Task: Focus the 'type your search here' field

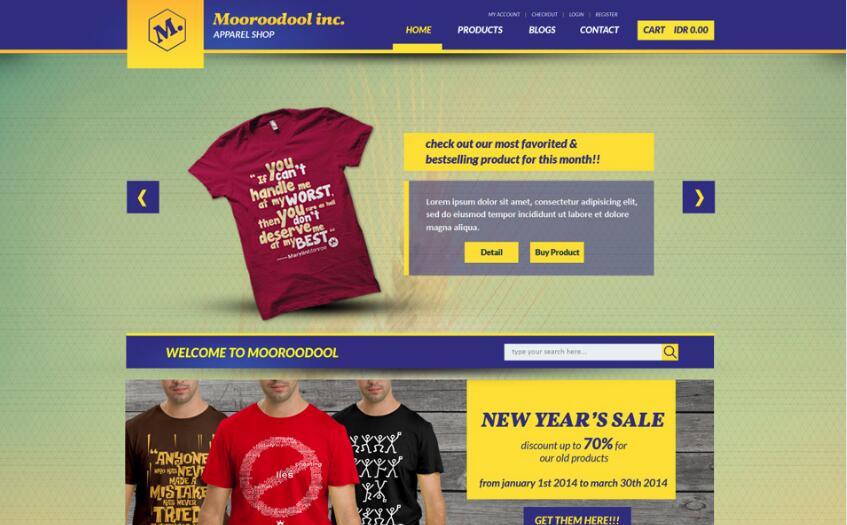Action: (x=583, y=352)
